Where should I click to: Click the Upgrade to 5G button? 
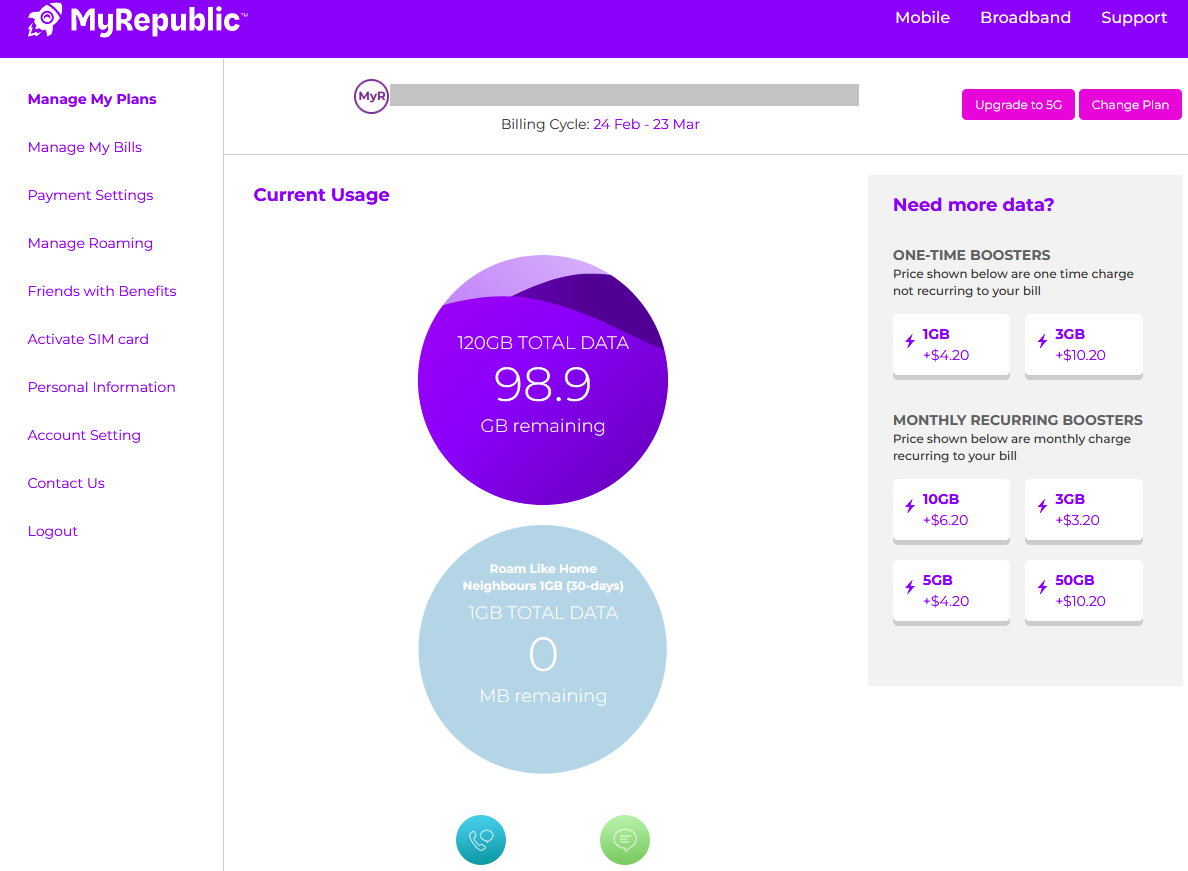point(1018,105)
